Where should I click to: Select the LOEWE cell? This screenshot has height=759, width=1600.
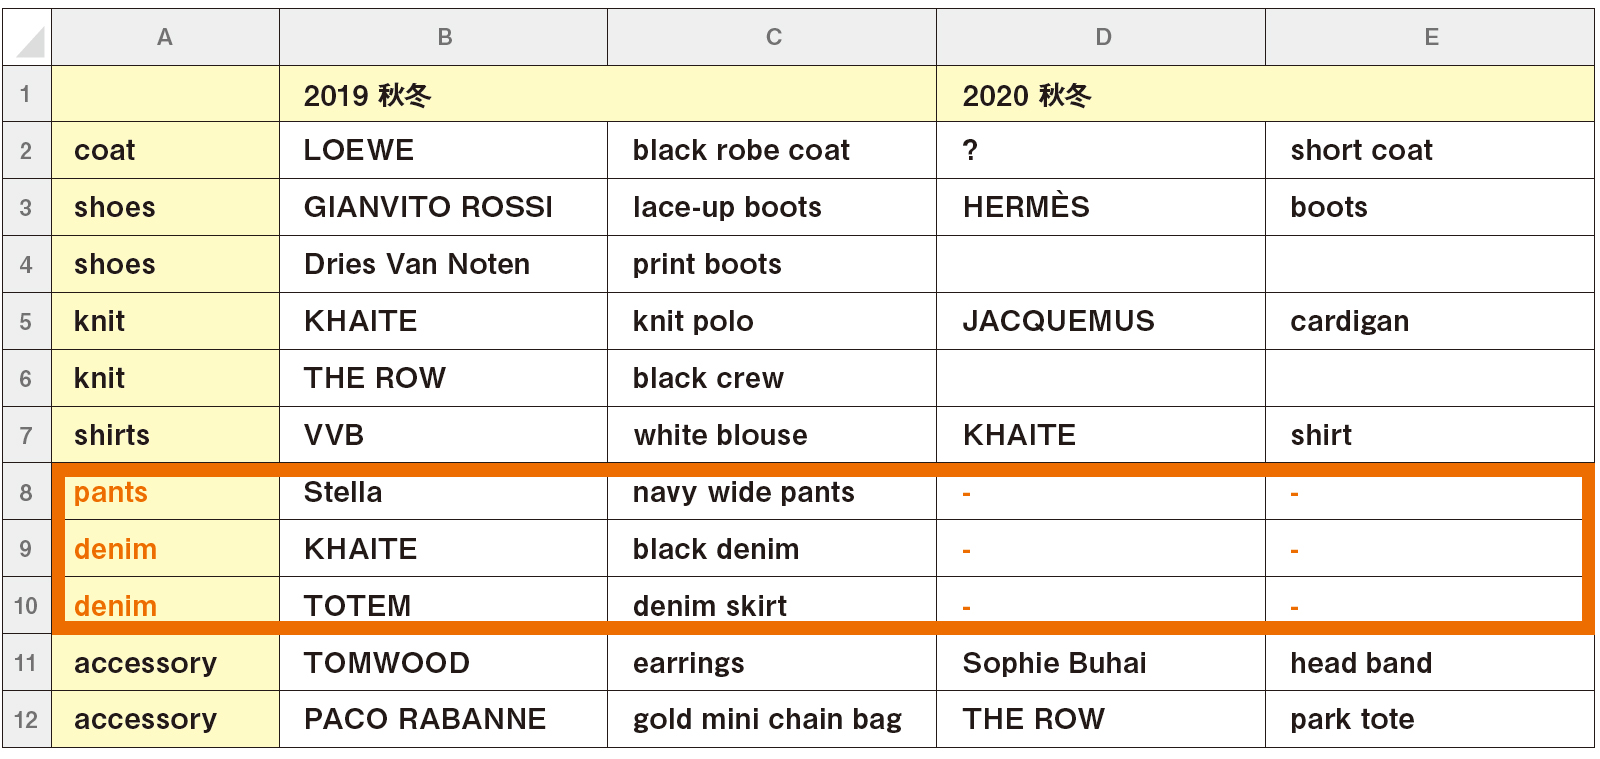coord(444,151)
